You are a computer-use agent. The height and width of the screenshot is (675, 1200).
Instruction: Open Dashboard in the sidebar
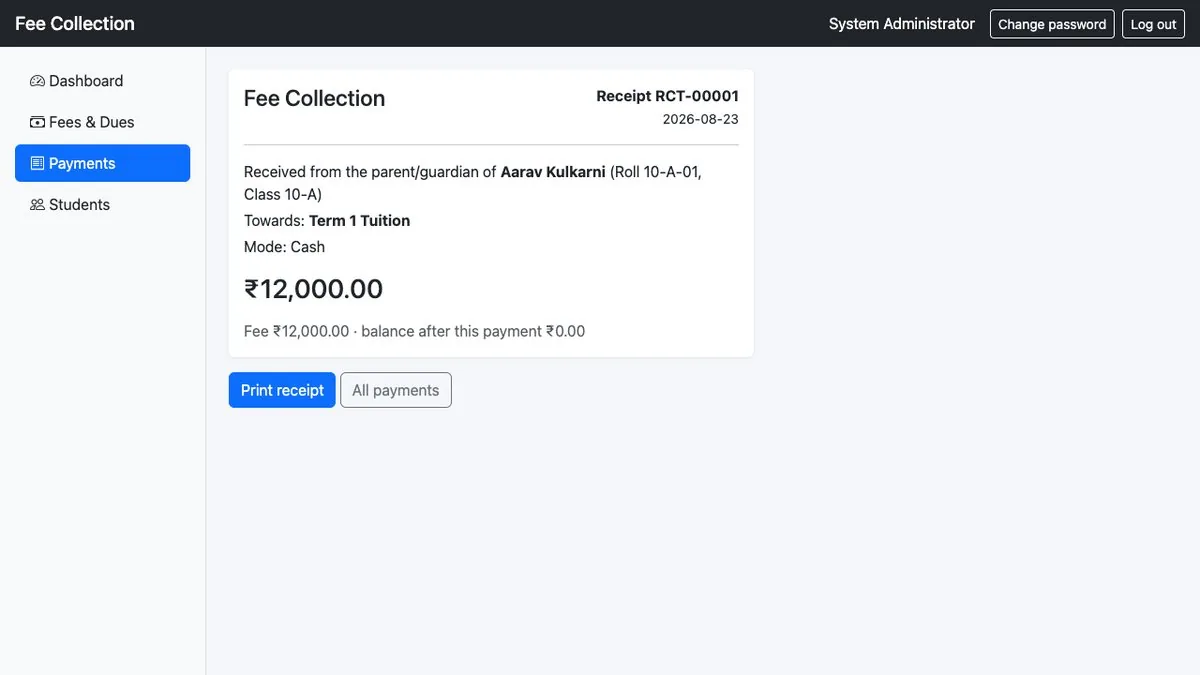(102, 81)
